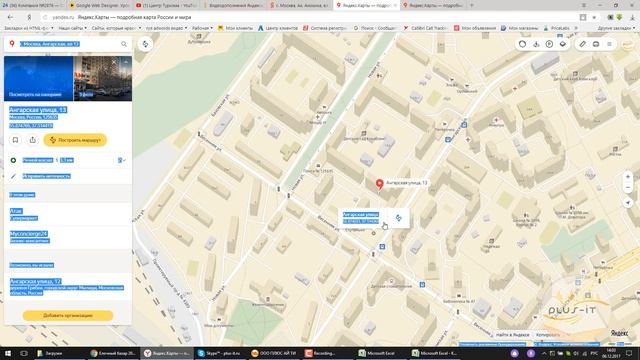Open browser downloads green arrow icon
This screenshot has width=640, height=360.
click(619, 17)
